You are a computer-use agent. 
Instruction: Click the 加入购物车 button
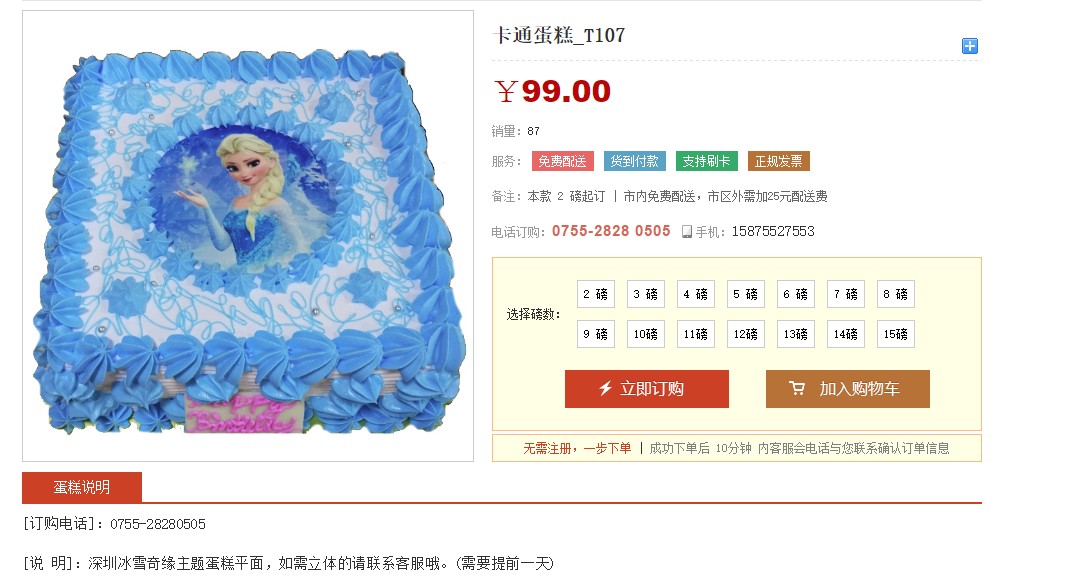click(x=847, y=389)
